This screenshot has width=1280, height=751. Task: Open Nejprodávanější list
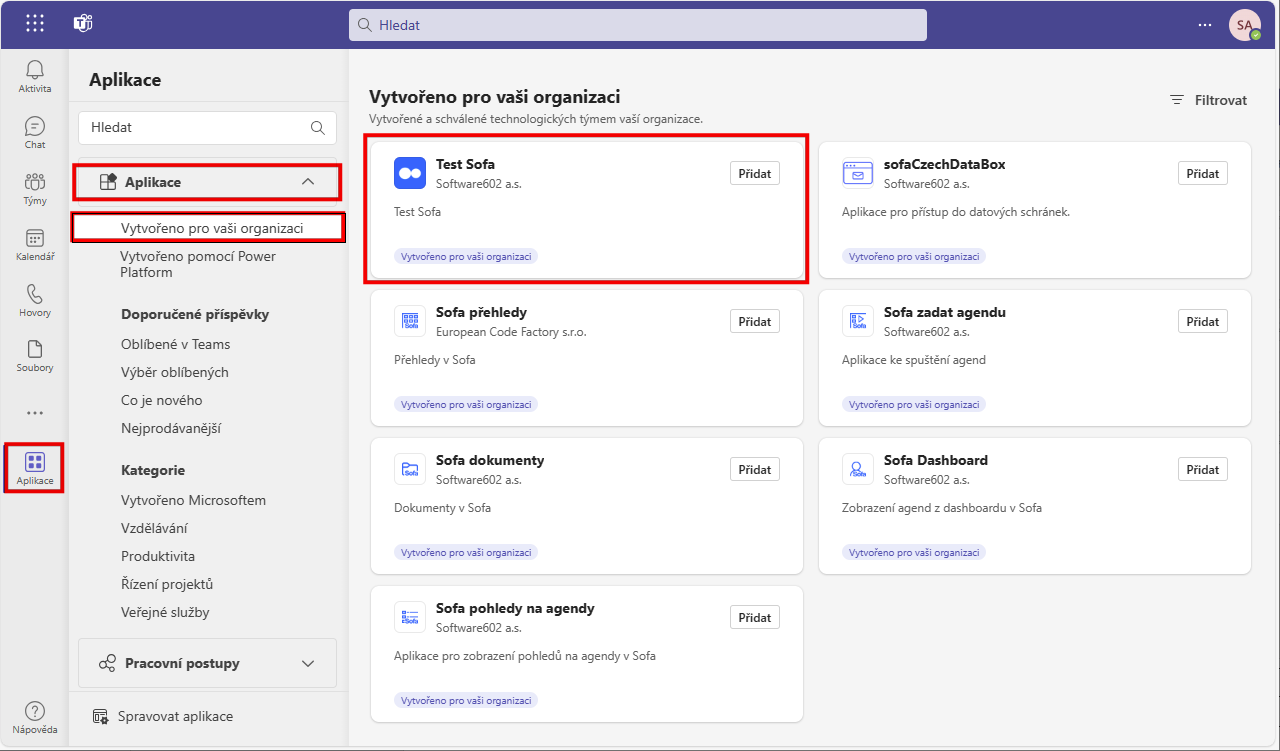171,428
